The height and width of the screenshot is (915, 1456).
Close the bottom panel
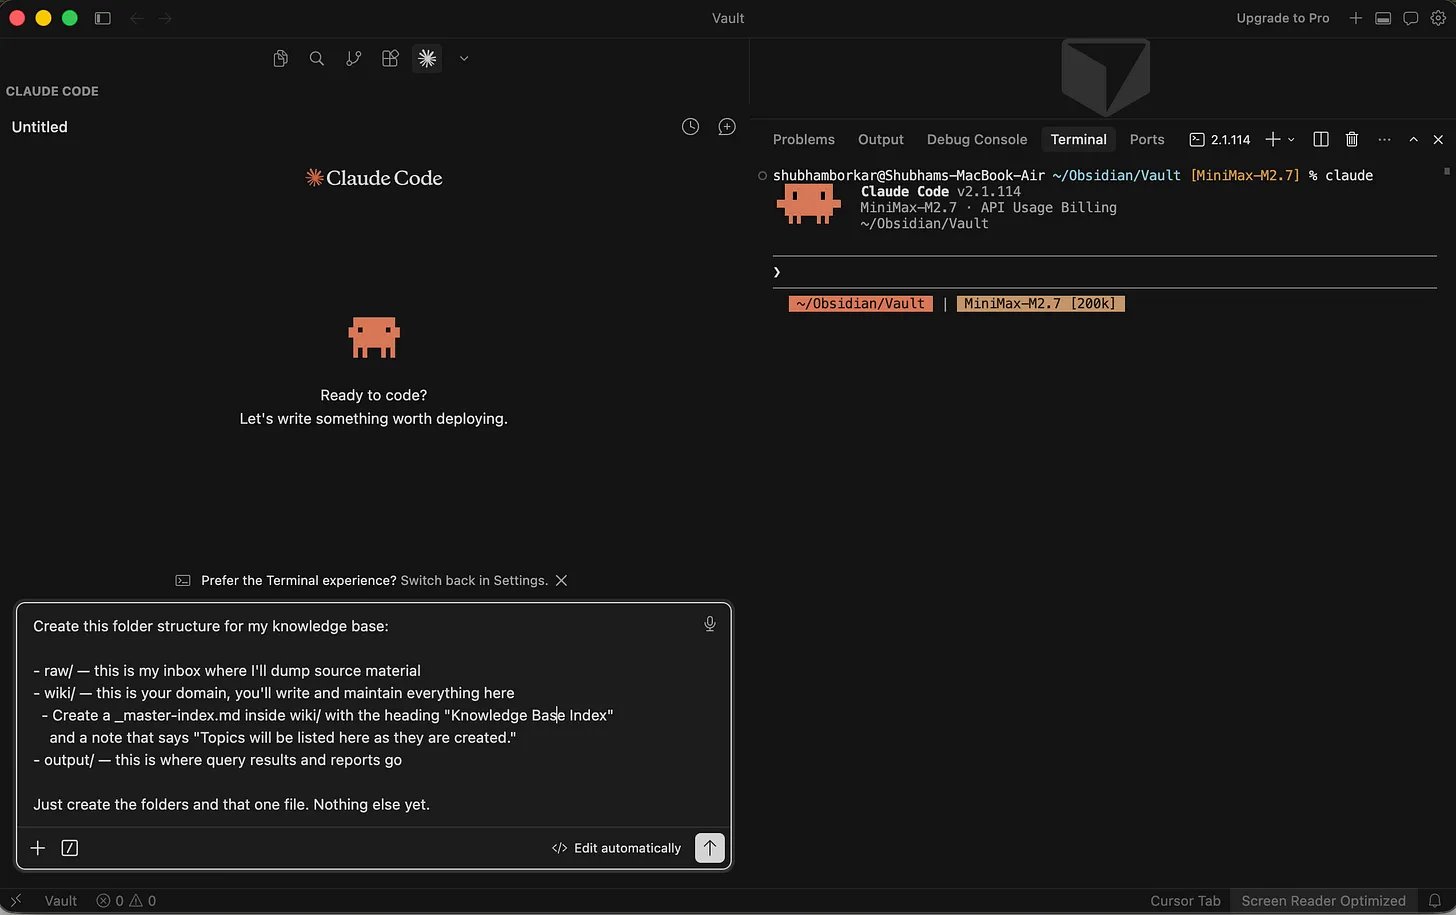point(1439,140)
